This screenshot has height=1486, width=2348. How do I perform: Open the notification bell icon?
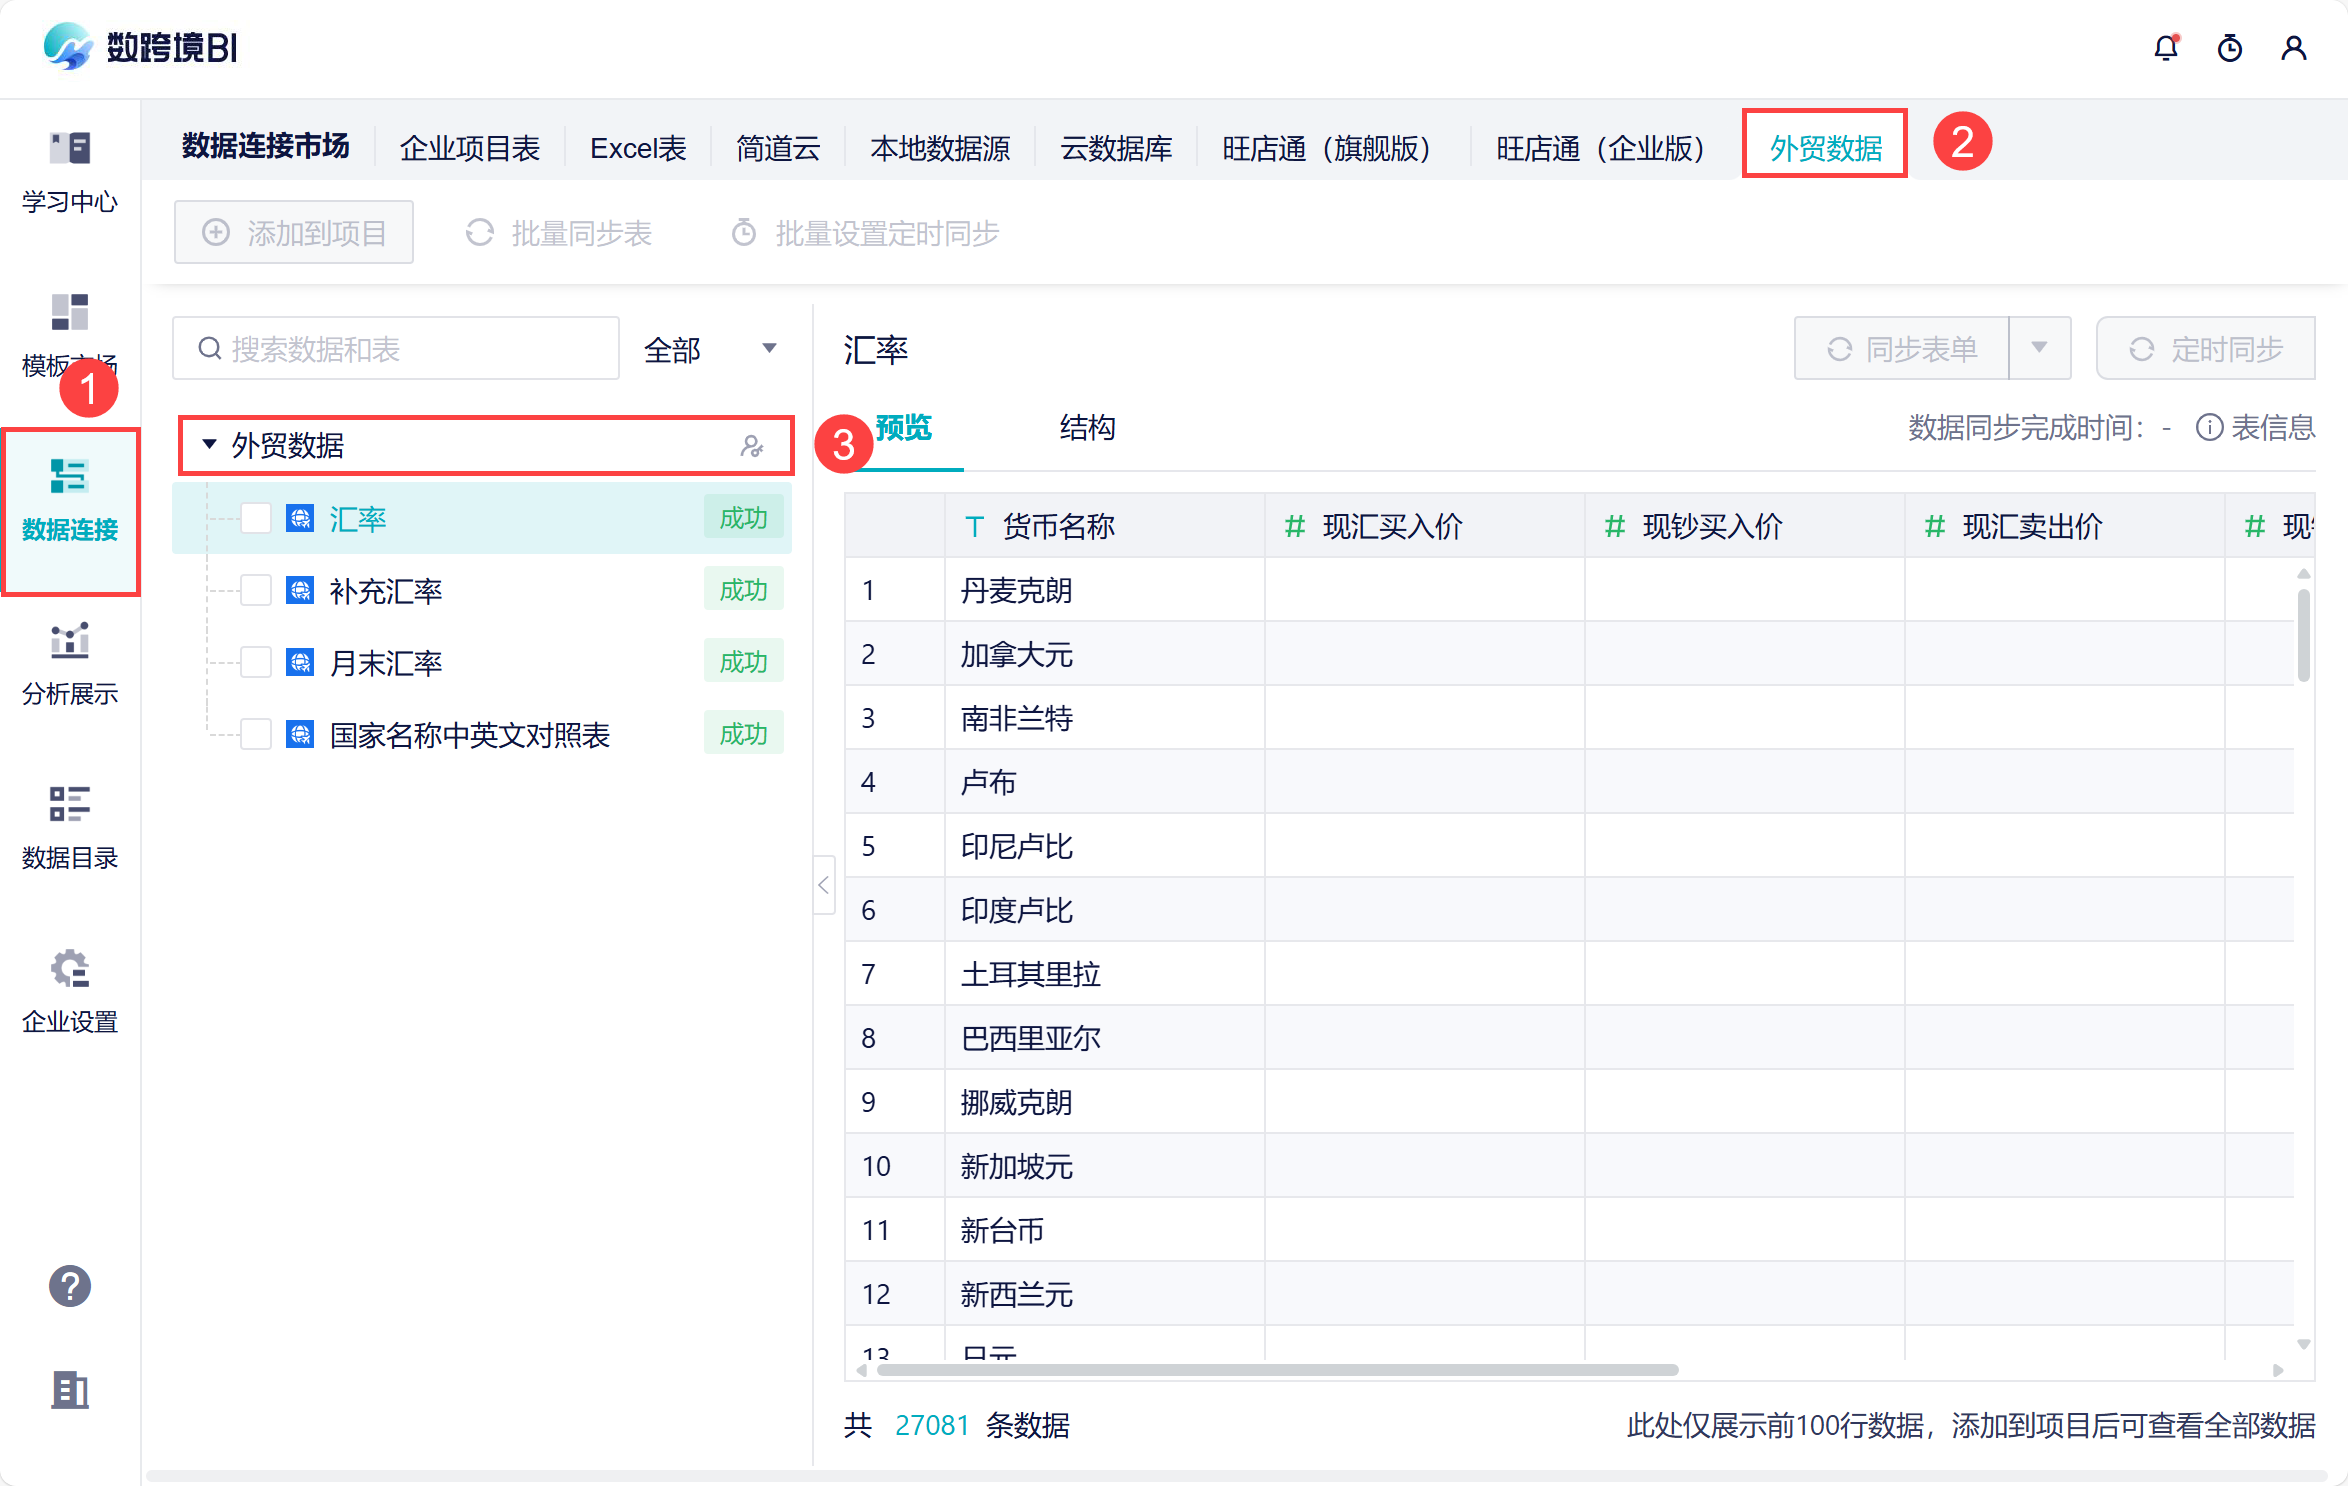[2166, 48]
